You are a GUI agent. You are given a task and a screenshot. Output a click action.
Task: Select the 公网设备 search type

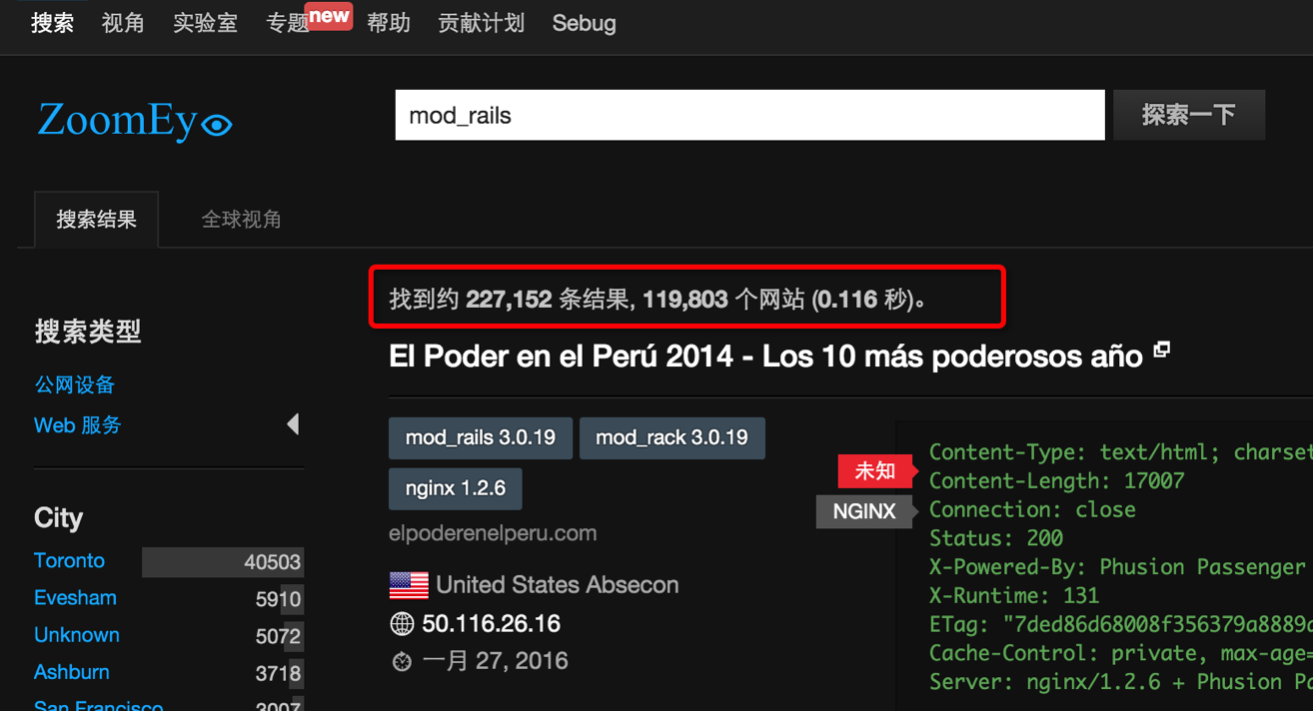(75, 385)
